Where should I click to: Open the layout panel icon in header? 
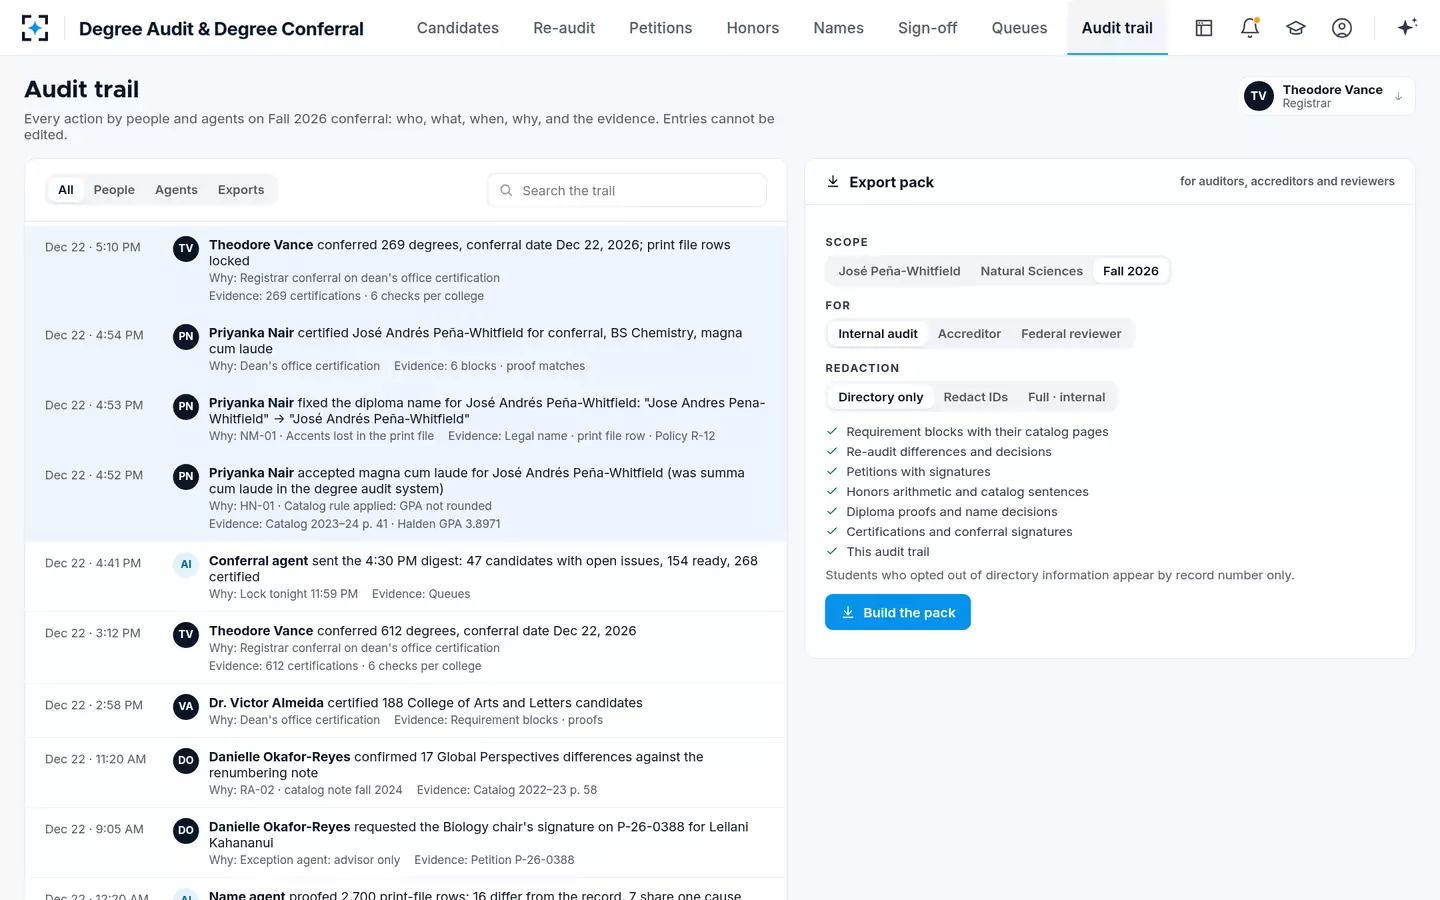pyautogui.click(x=1204, y=28)
